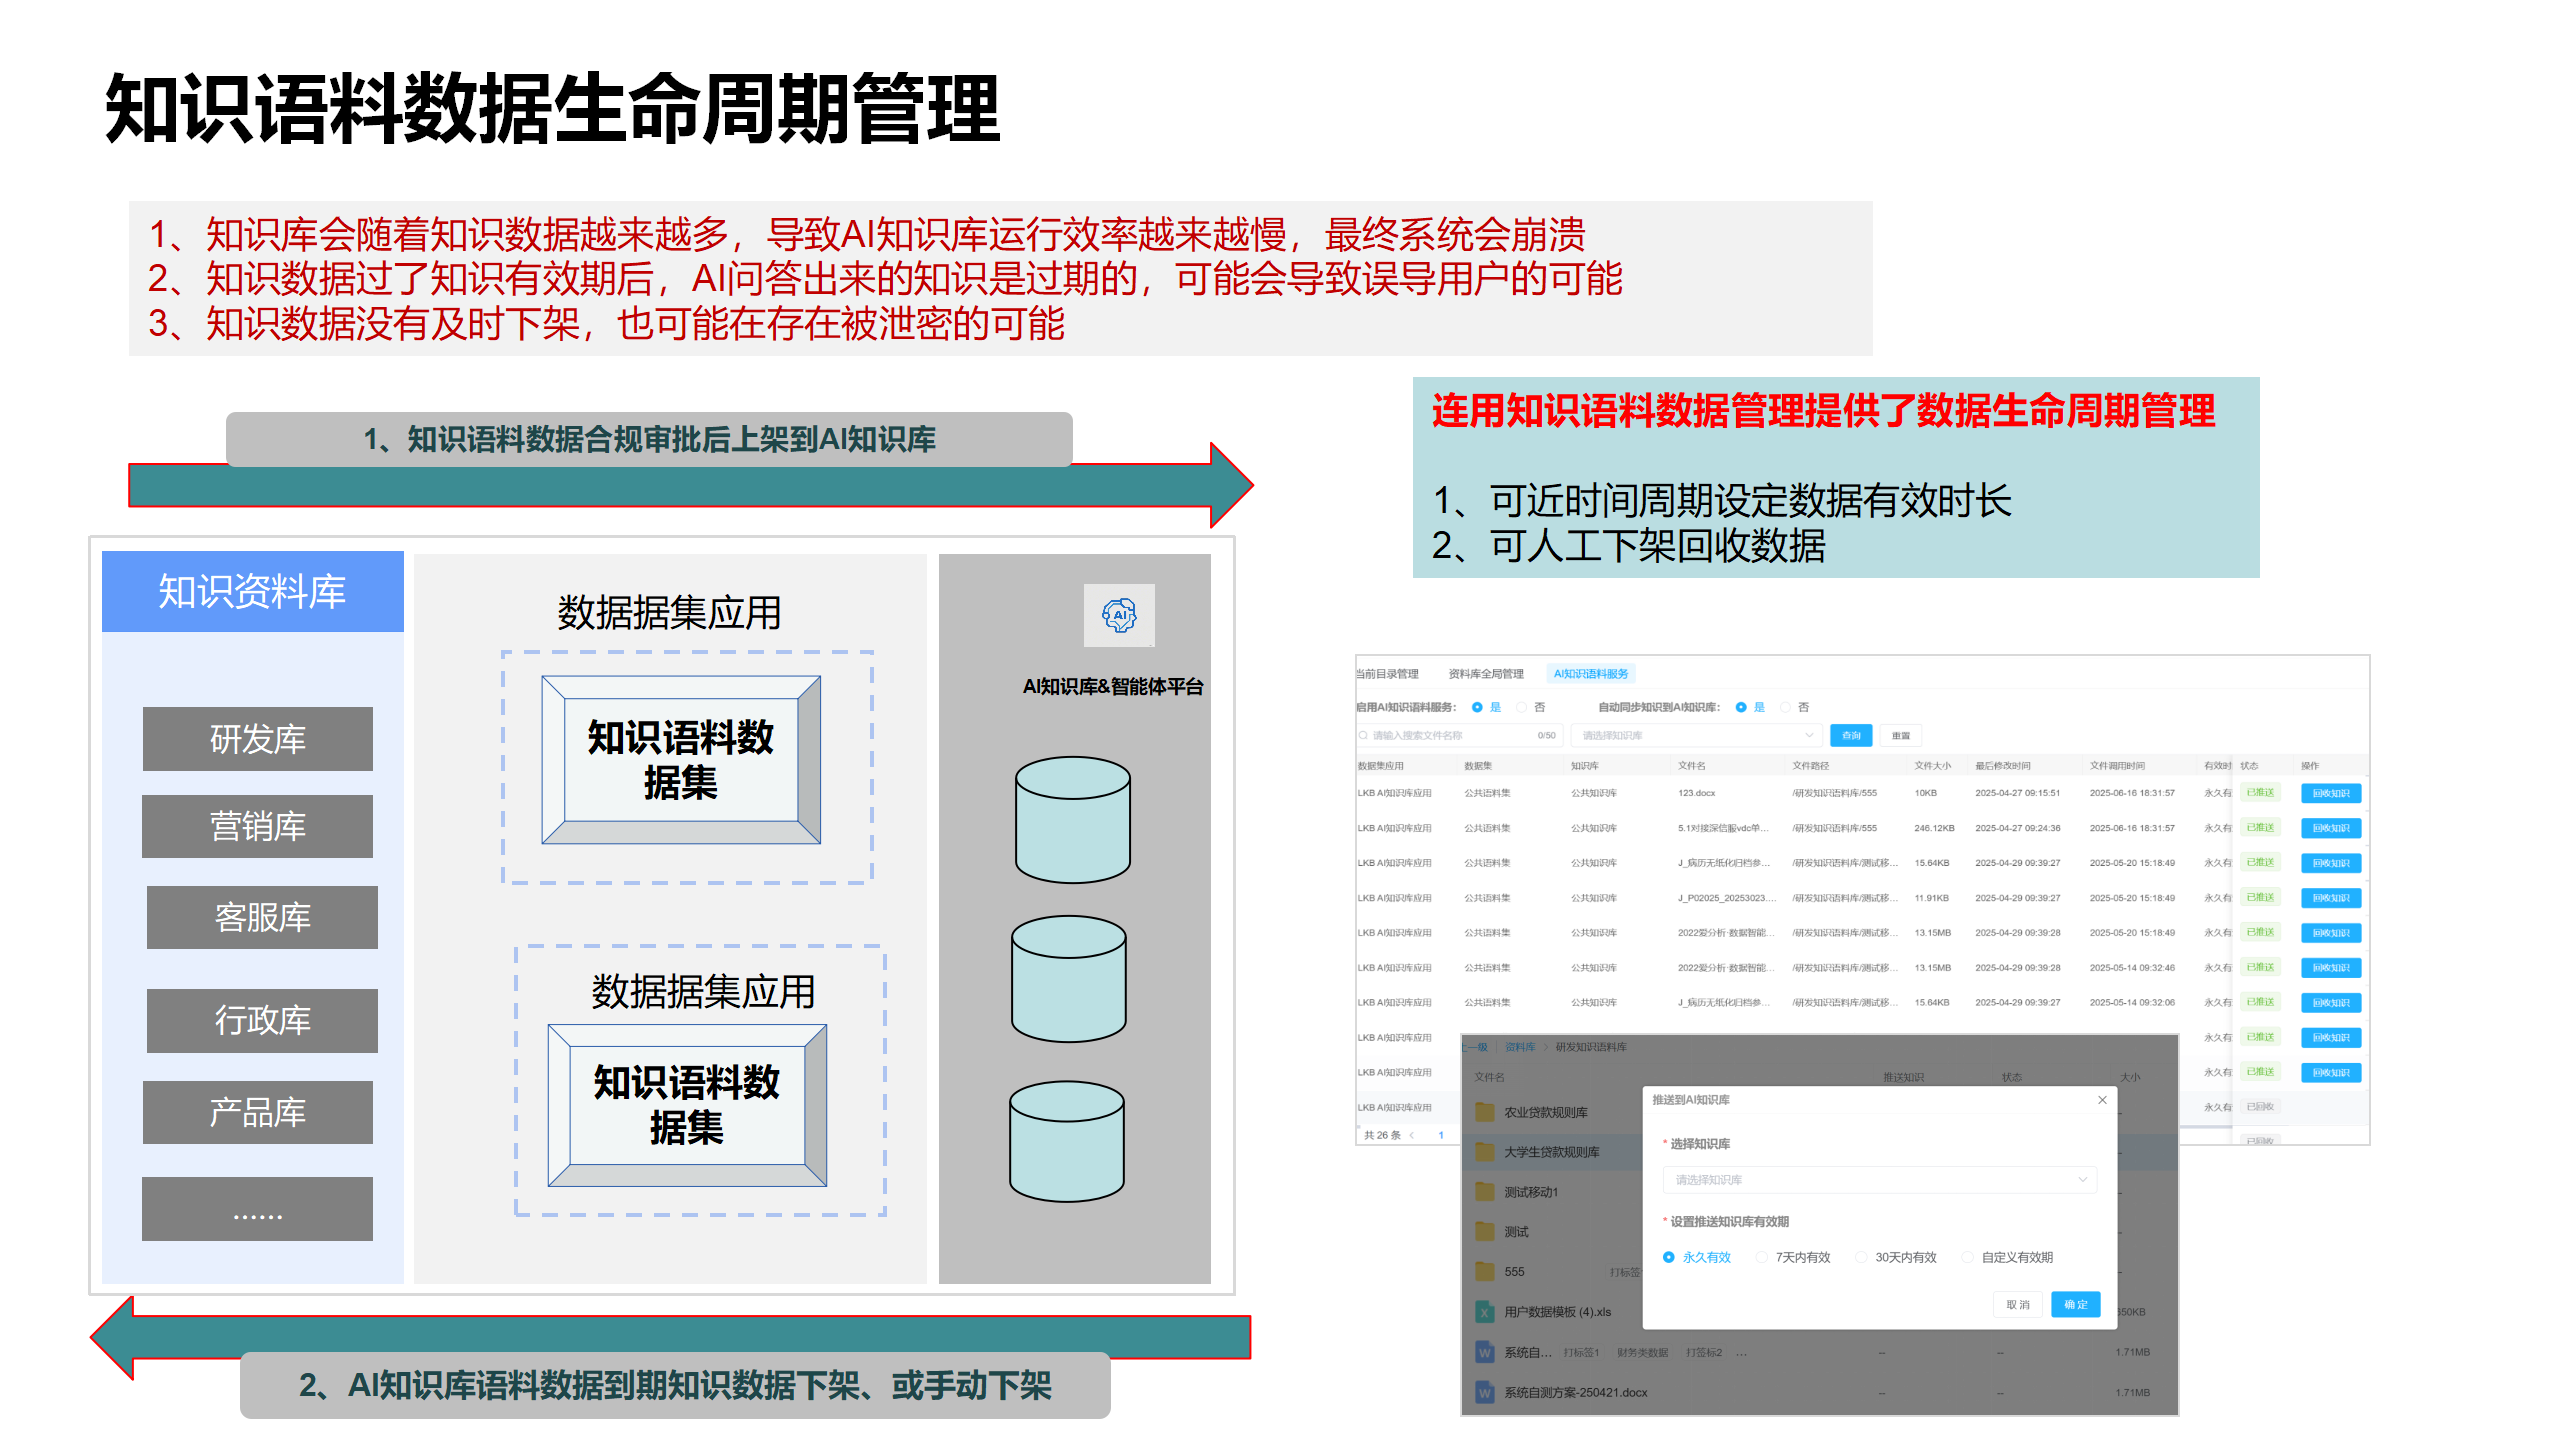Select the 7天内有效 radio option
This screenshot has width=2560, height=1440.
[1762, 1258]
